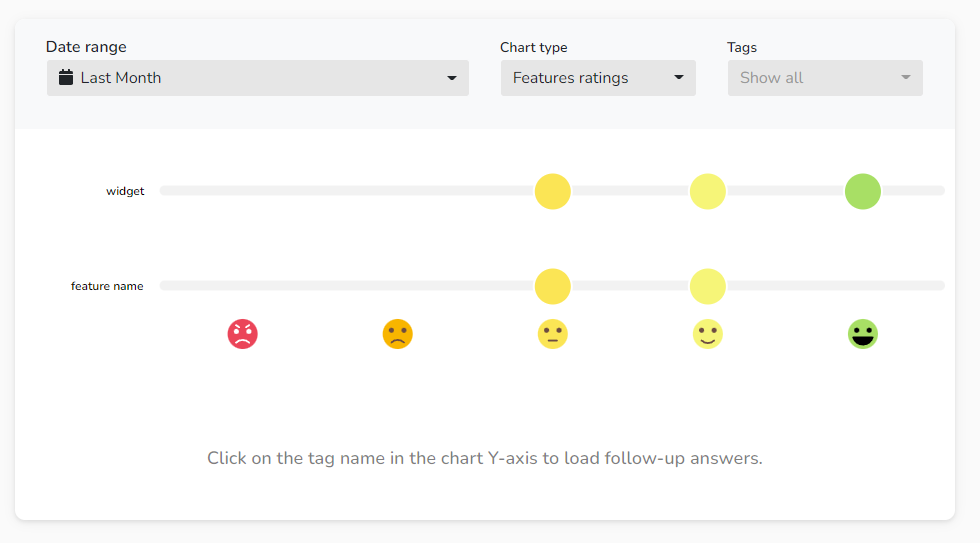The height and width of the screenshot is (543, 980).
Task: Click the widget tag name label
Action: pos(125,191)
